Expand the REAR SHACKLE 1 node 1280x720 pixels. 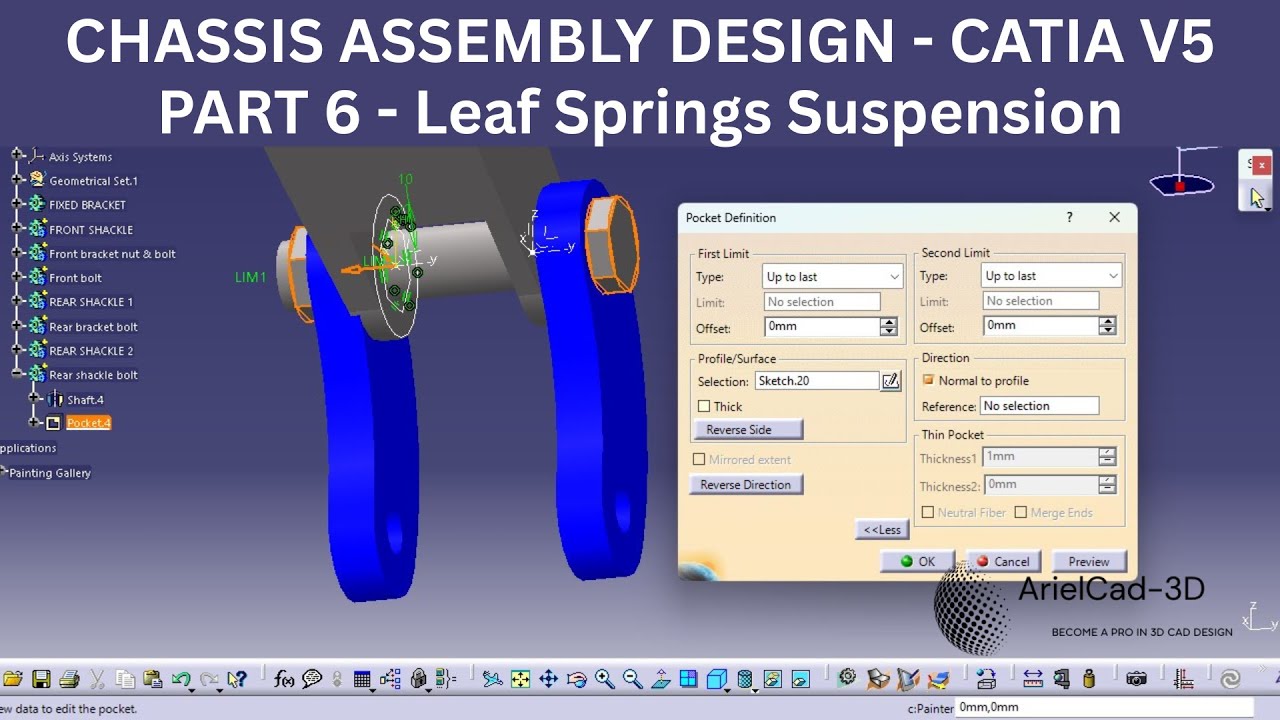coord(16,301)
